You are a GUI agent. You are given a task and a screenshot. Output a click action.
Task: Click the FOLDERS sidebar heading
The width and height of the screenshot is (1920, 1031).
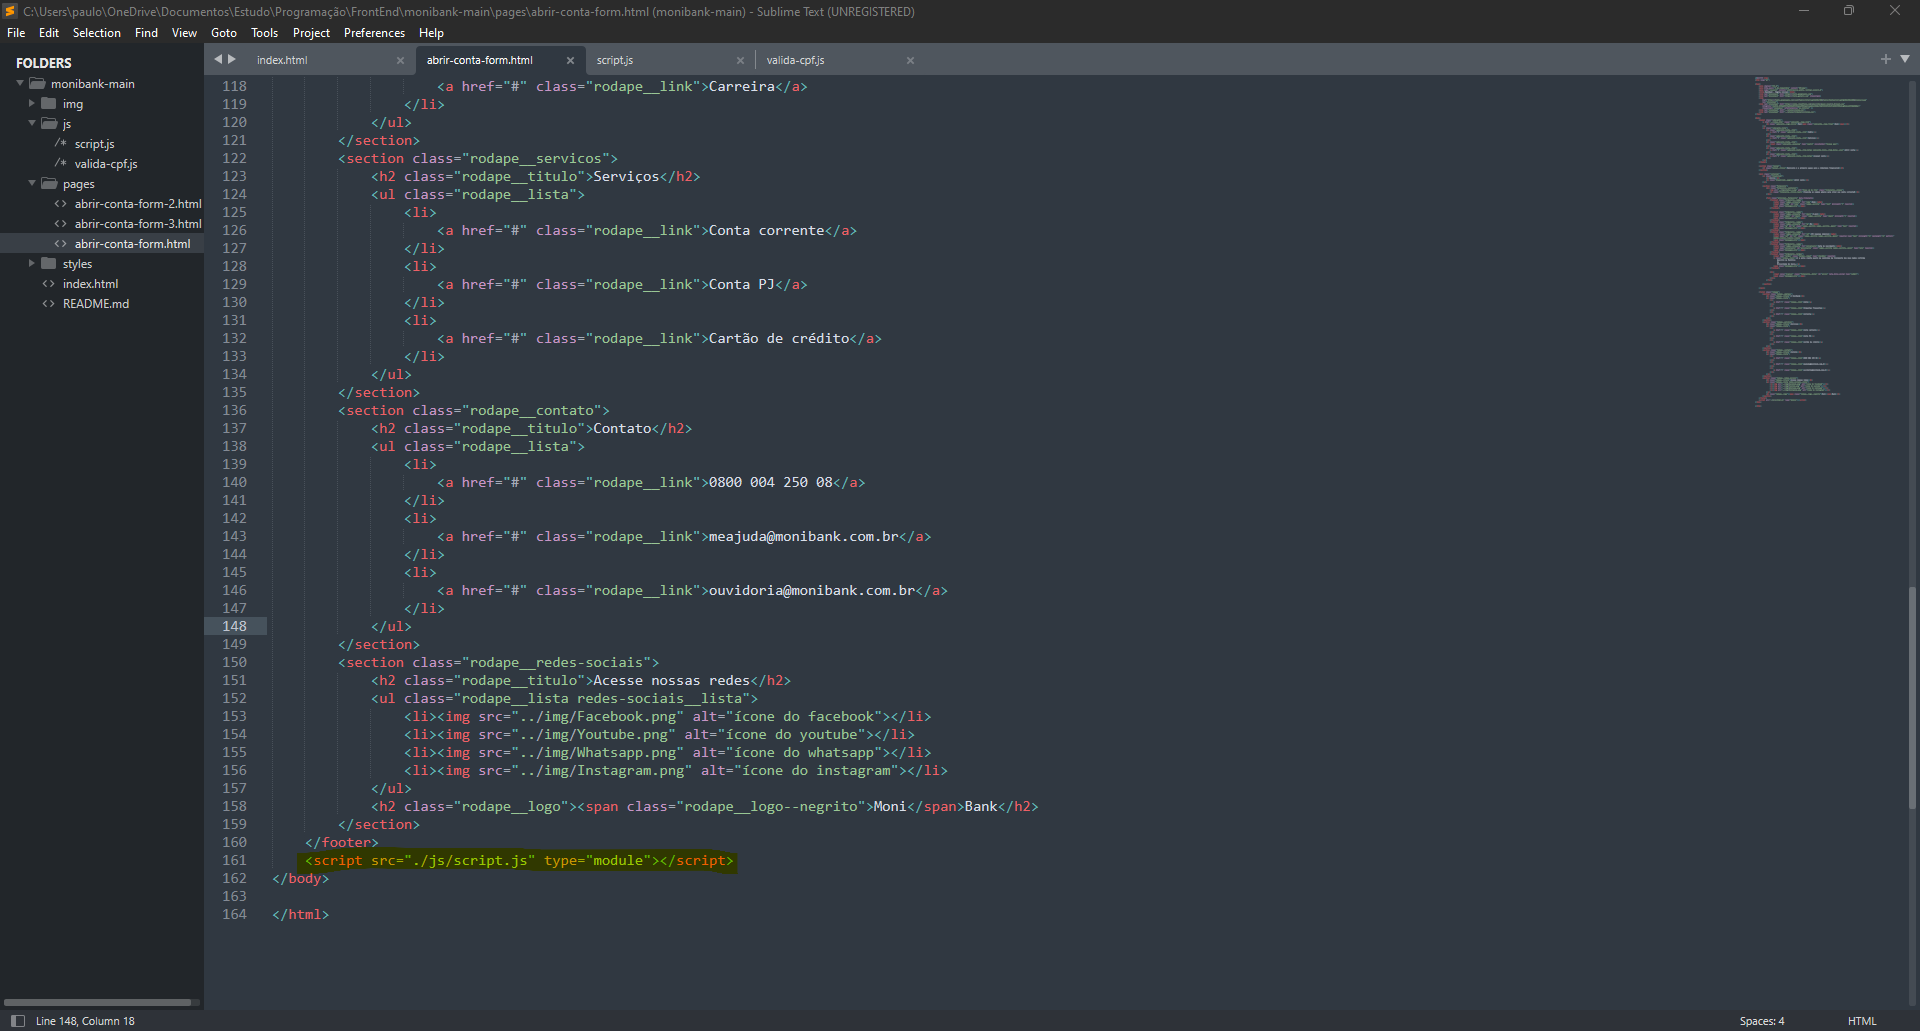(44, 63)
